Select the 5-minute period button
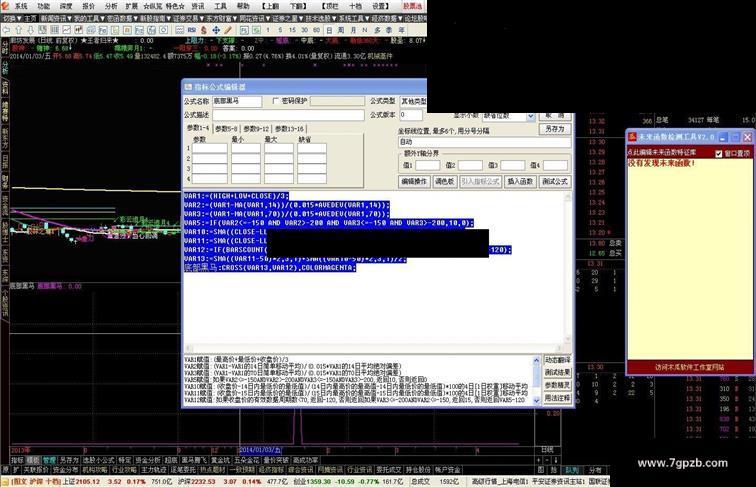The width and height of the screenshot is (756, 487). pos(280,30)
